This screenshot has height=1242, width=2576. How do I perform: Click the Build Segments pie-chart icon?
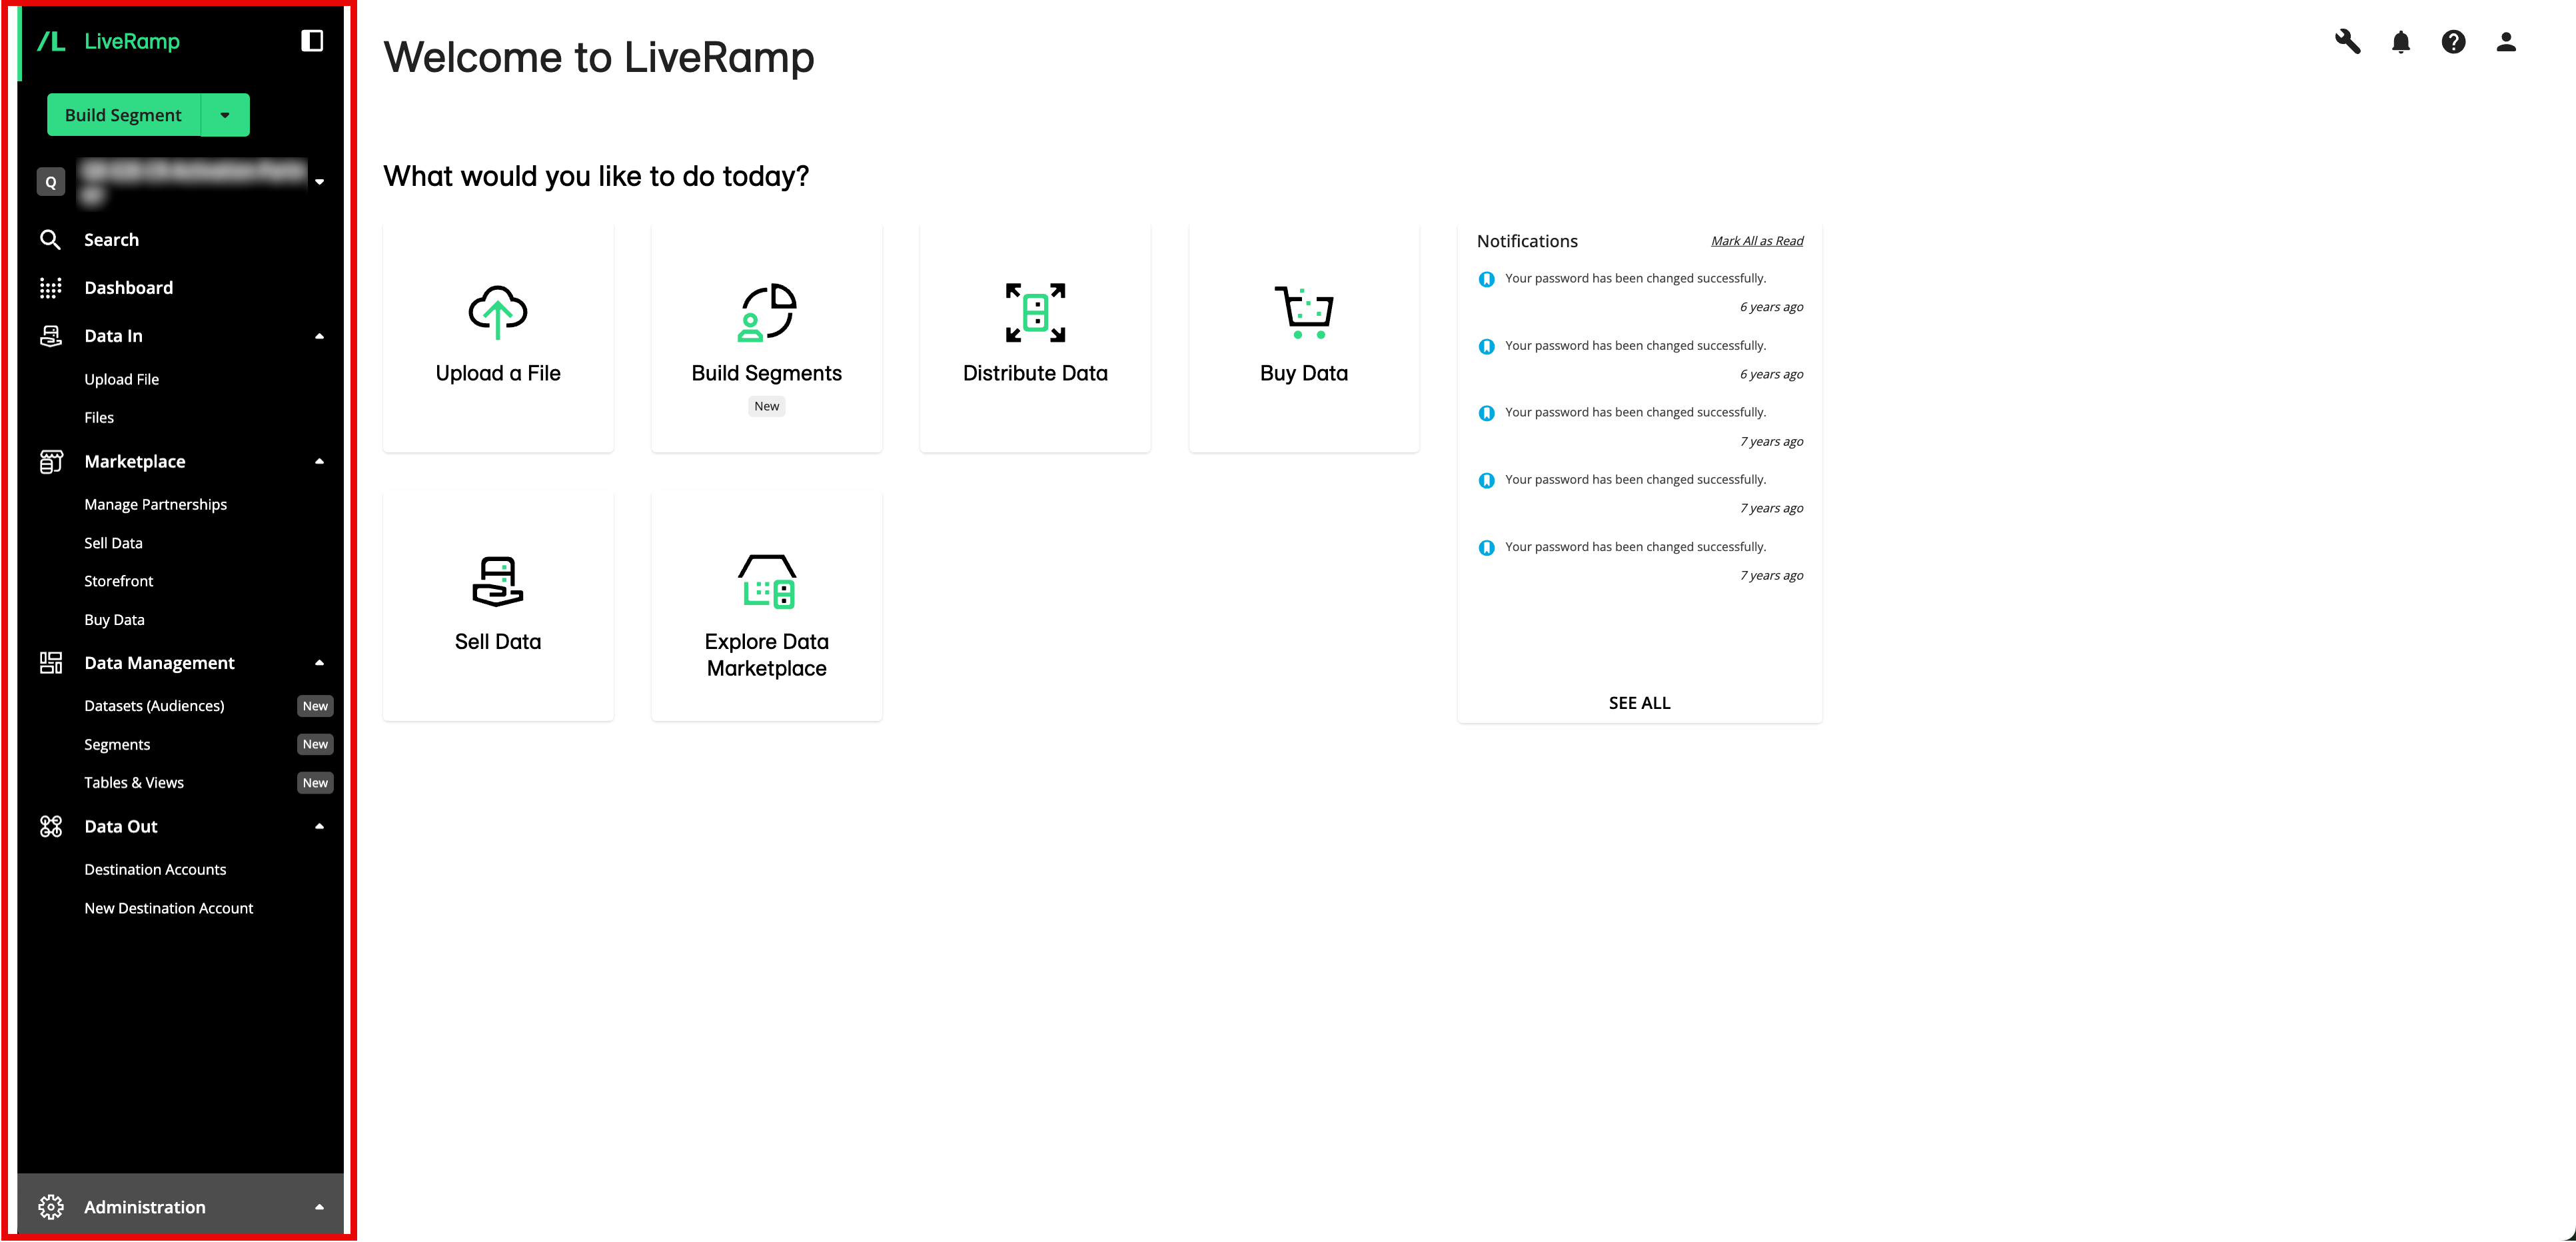(767, 312)
